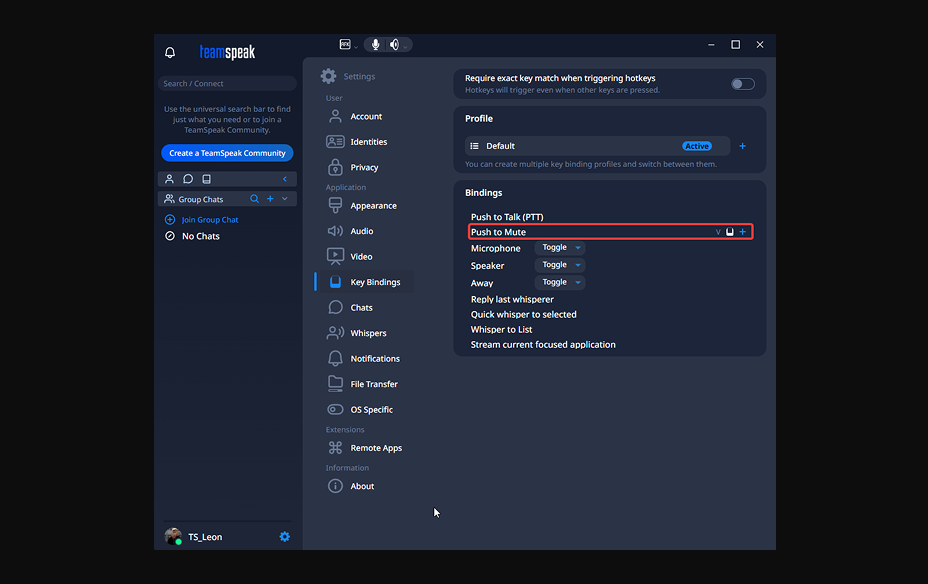Open the Account settings page
Image resolution: width=928 pixels, height=584 pixels.
click(366, 117)
